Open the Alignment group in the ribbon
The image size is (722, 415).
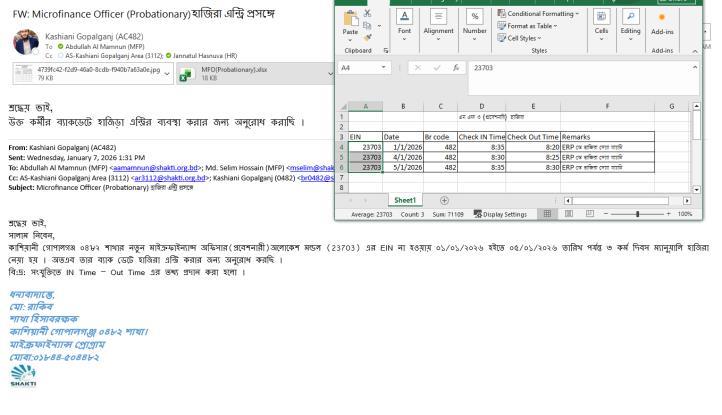(x=438, y=22)
